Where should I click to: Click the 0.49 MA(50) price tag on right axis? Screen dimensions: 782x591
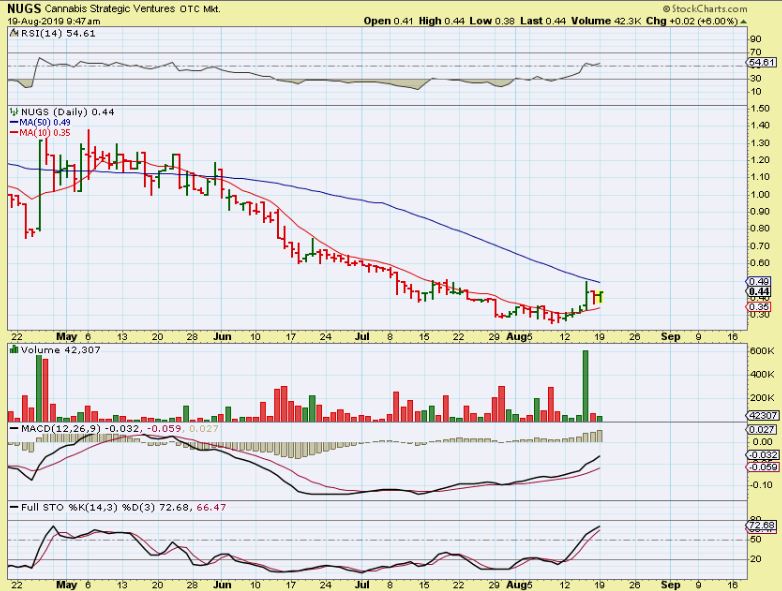tap(760, 282)
